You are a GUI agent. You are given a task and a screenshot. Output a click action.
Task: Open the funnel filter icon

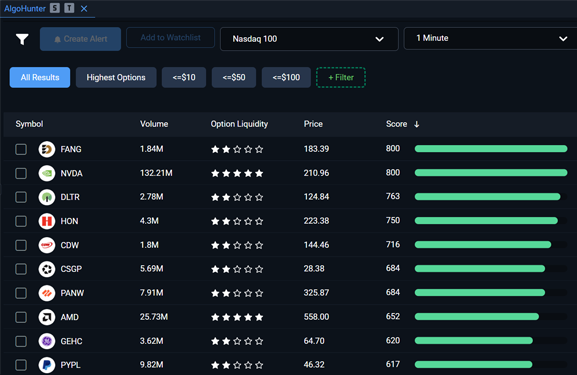click(22, 39)
